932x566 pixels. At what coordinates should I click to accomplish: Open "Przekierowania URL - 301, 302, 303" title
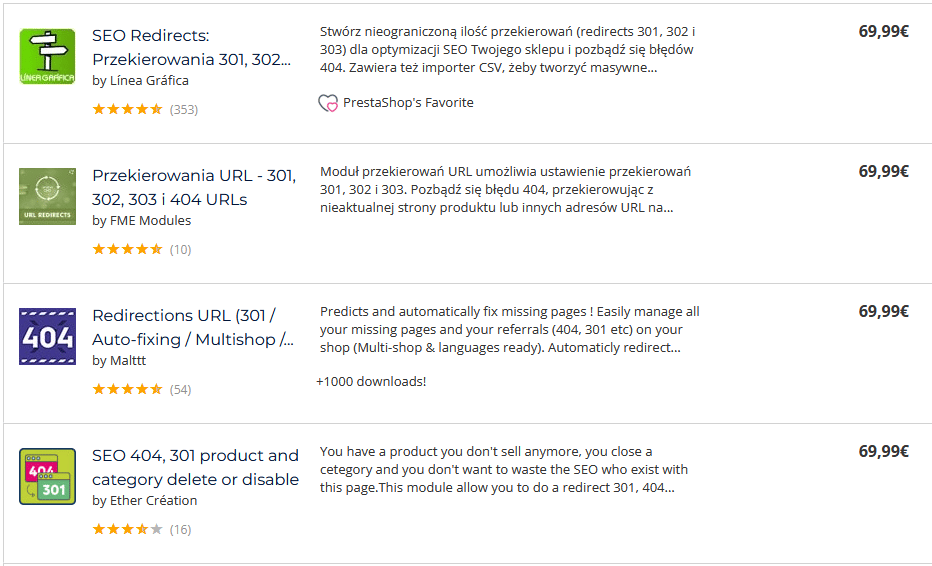[194, 187]
